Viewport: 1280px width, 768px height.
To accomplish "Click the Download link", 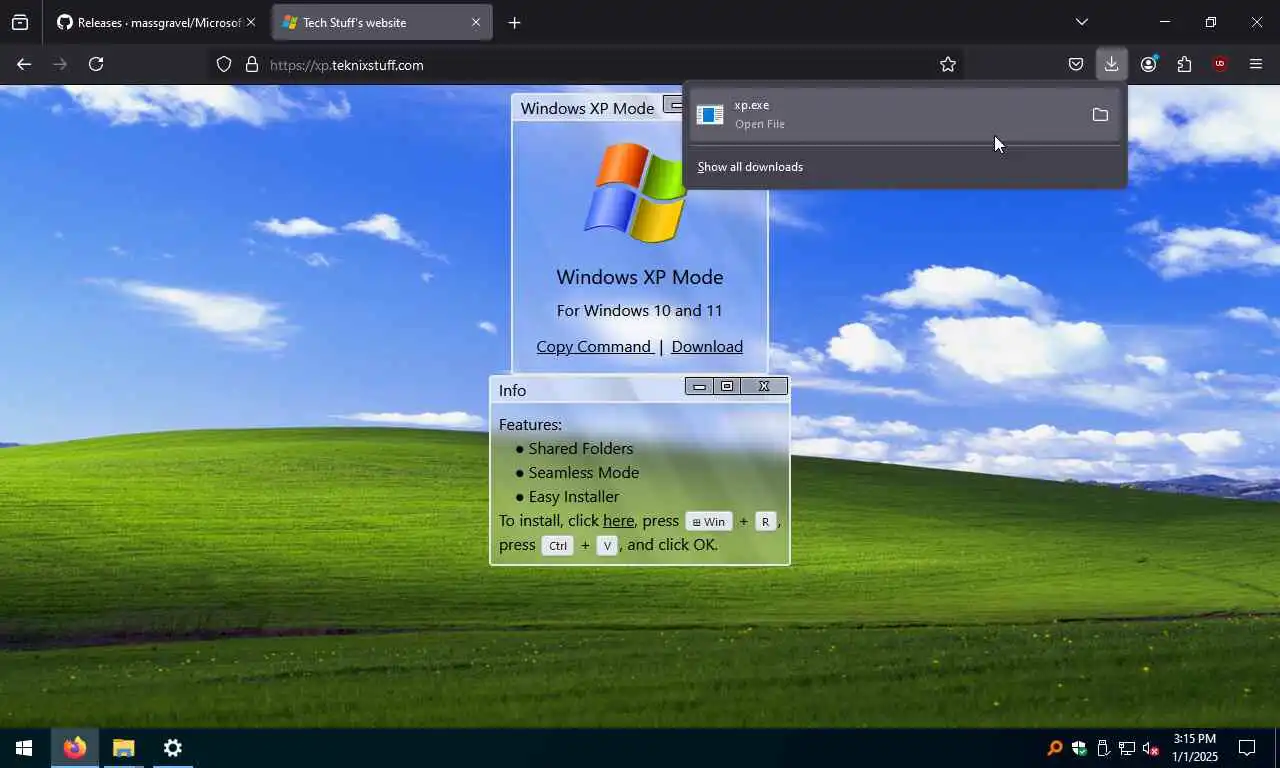I will pos(707,346).
